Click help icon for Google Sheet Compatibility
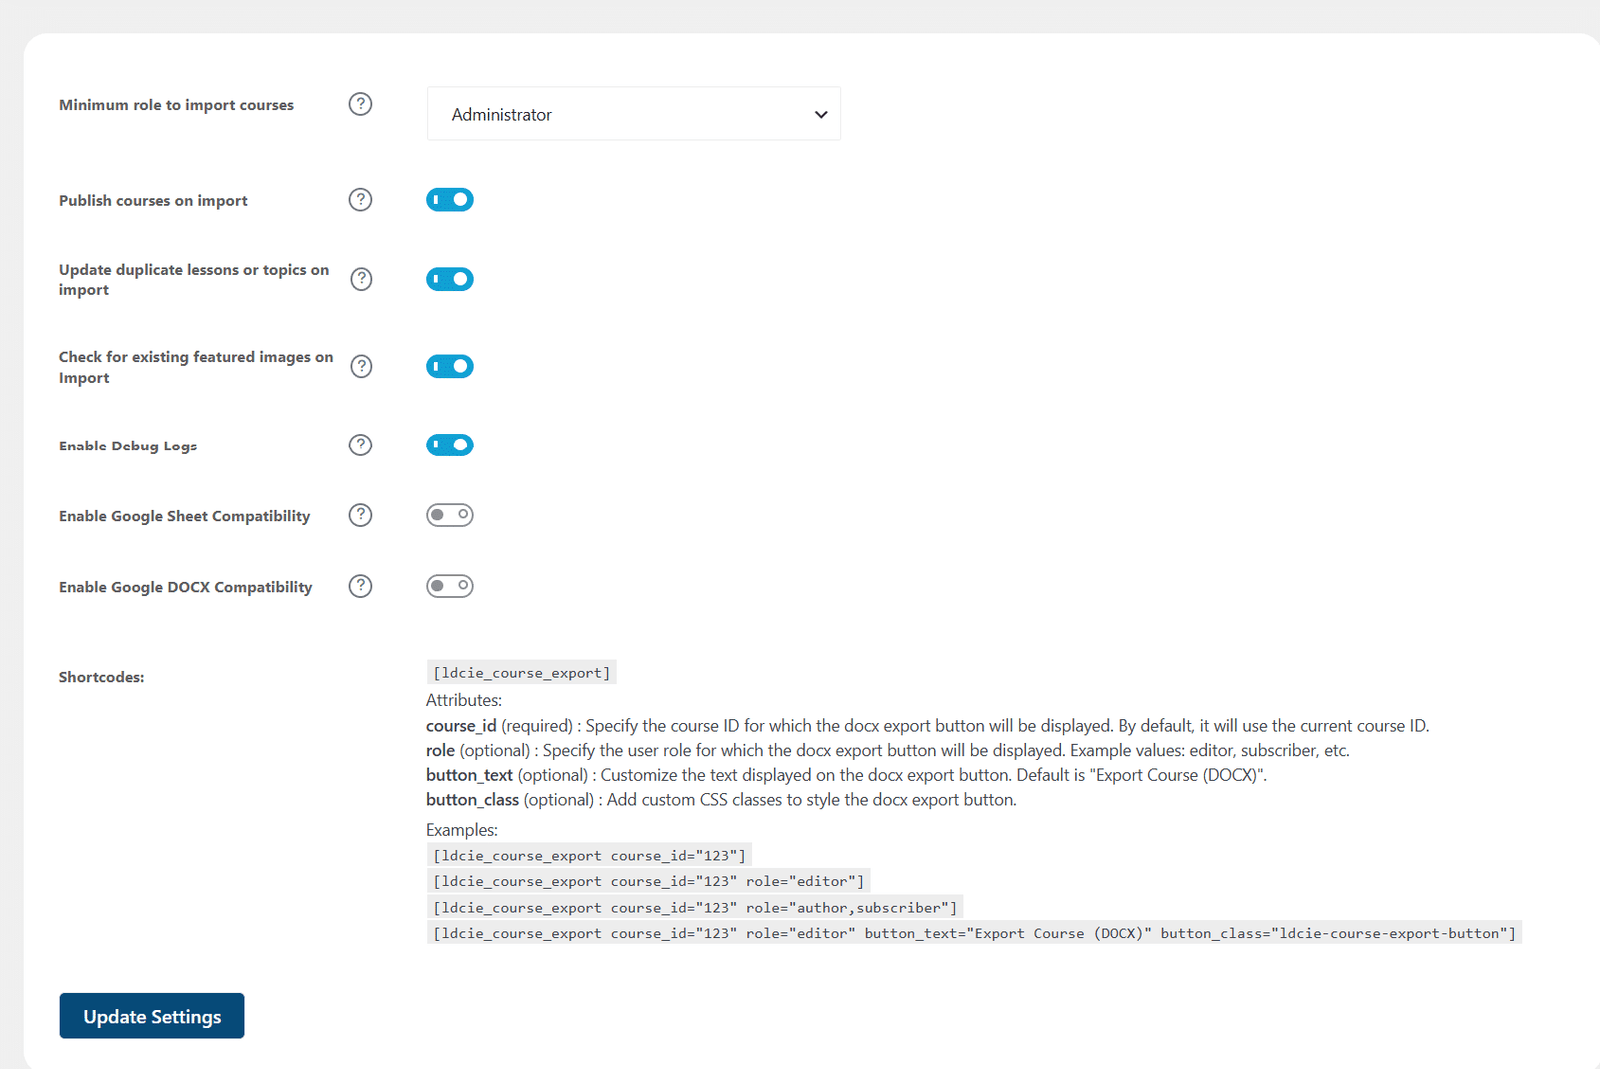Image resolution: width=1600 pixels, height=1069 pixels. click(x=360, y=515)
